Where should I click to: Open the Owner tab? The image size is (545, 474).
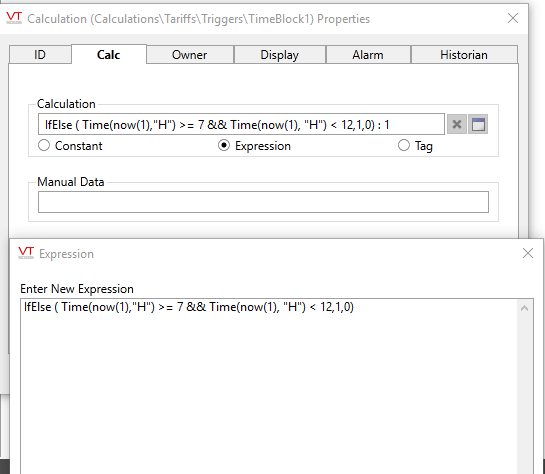[190, 55]
